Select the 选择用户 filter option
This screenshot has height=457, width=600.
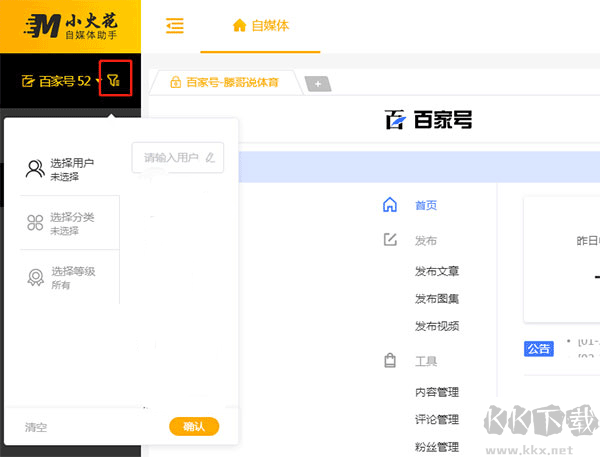[70, 169]
